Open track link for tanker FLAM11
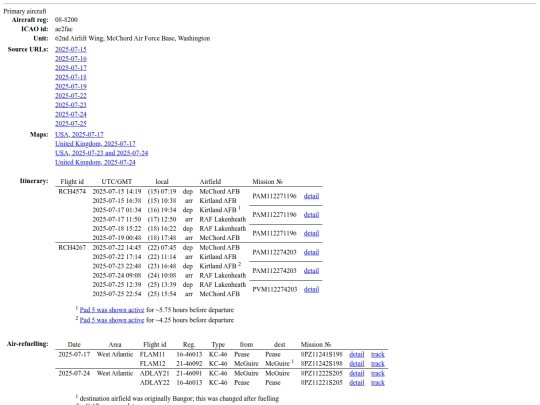The width and height of the screenshot is (540, 405). pos(377,354)
